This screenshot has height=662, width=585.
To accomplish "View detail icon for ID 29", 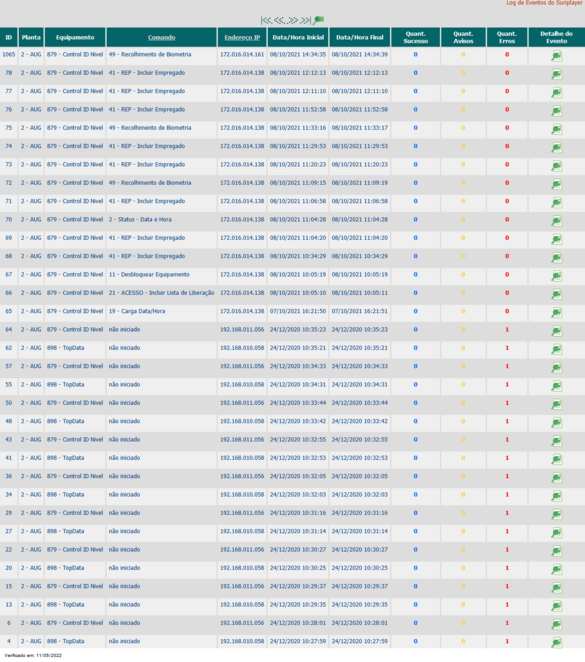I will tap(557, 514).
